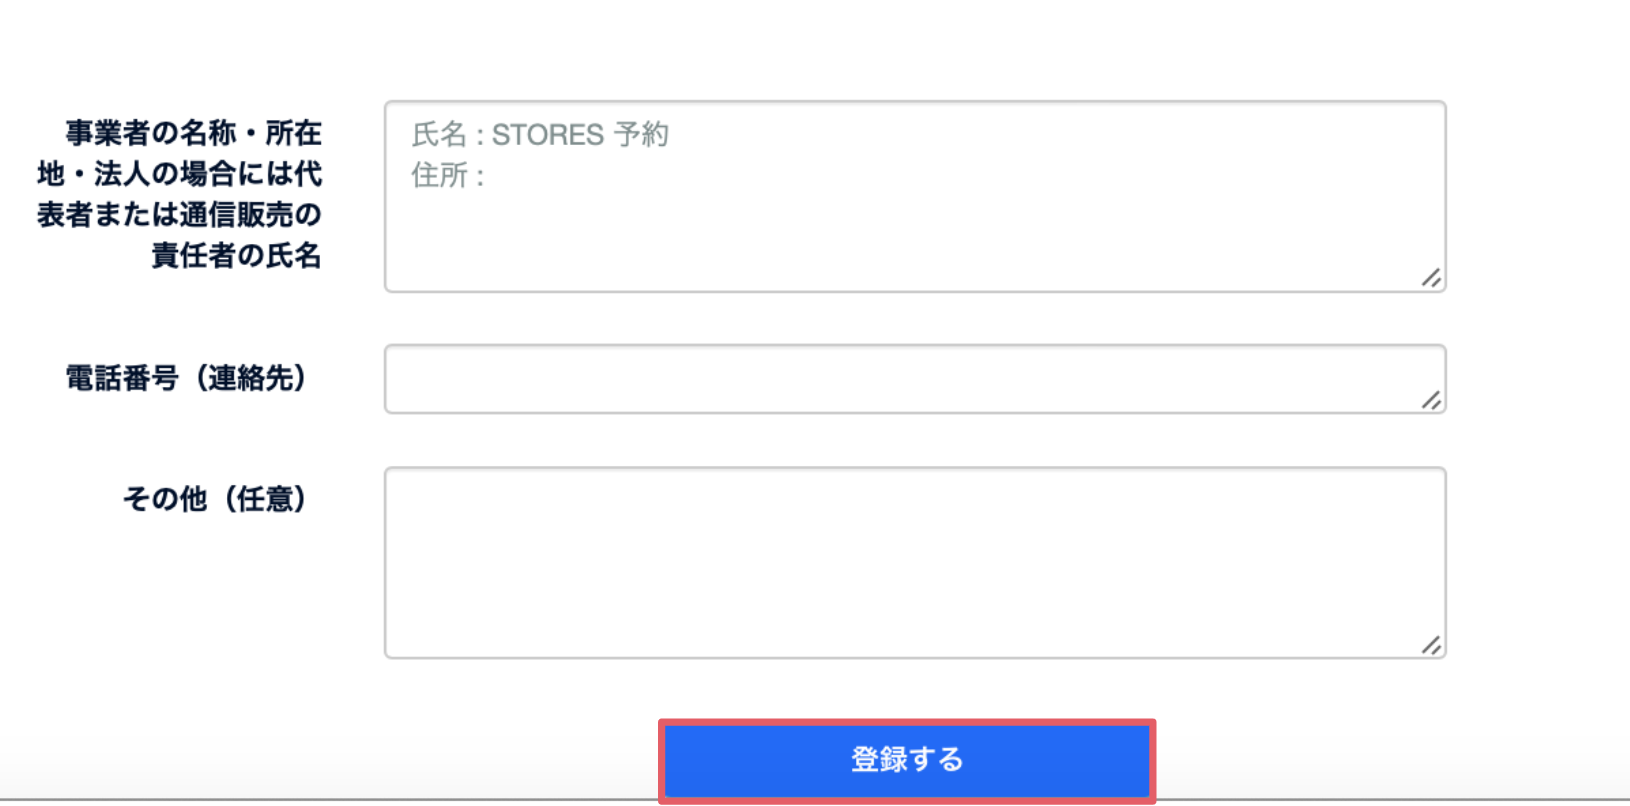The image size is (1630, 806).
Task: Click the その他（任意）label
Action: click(x=215, y=498)
